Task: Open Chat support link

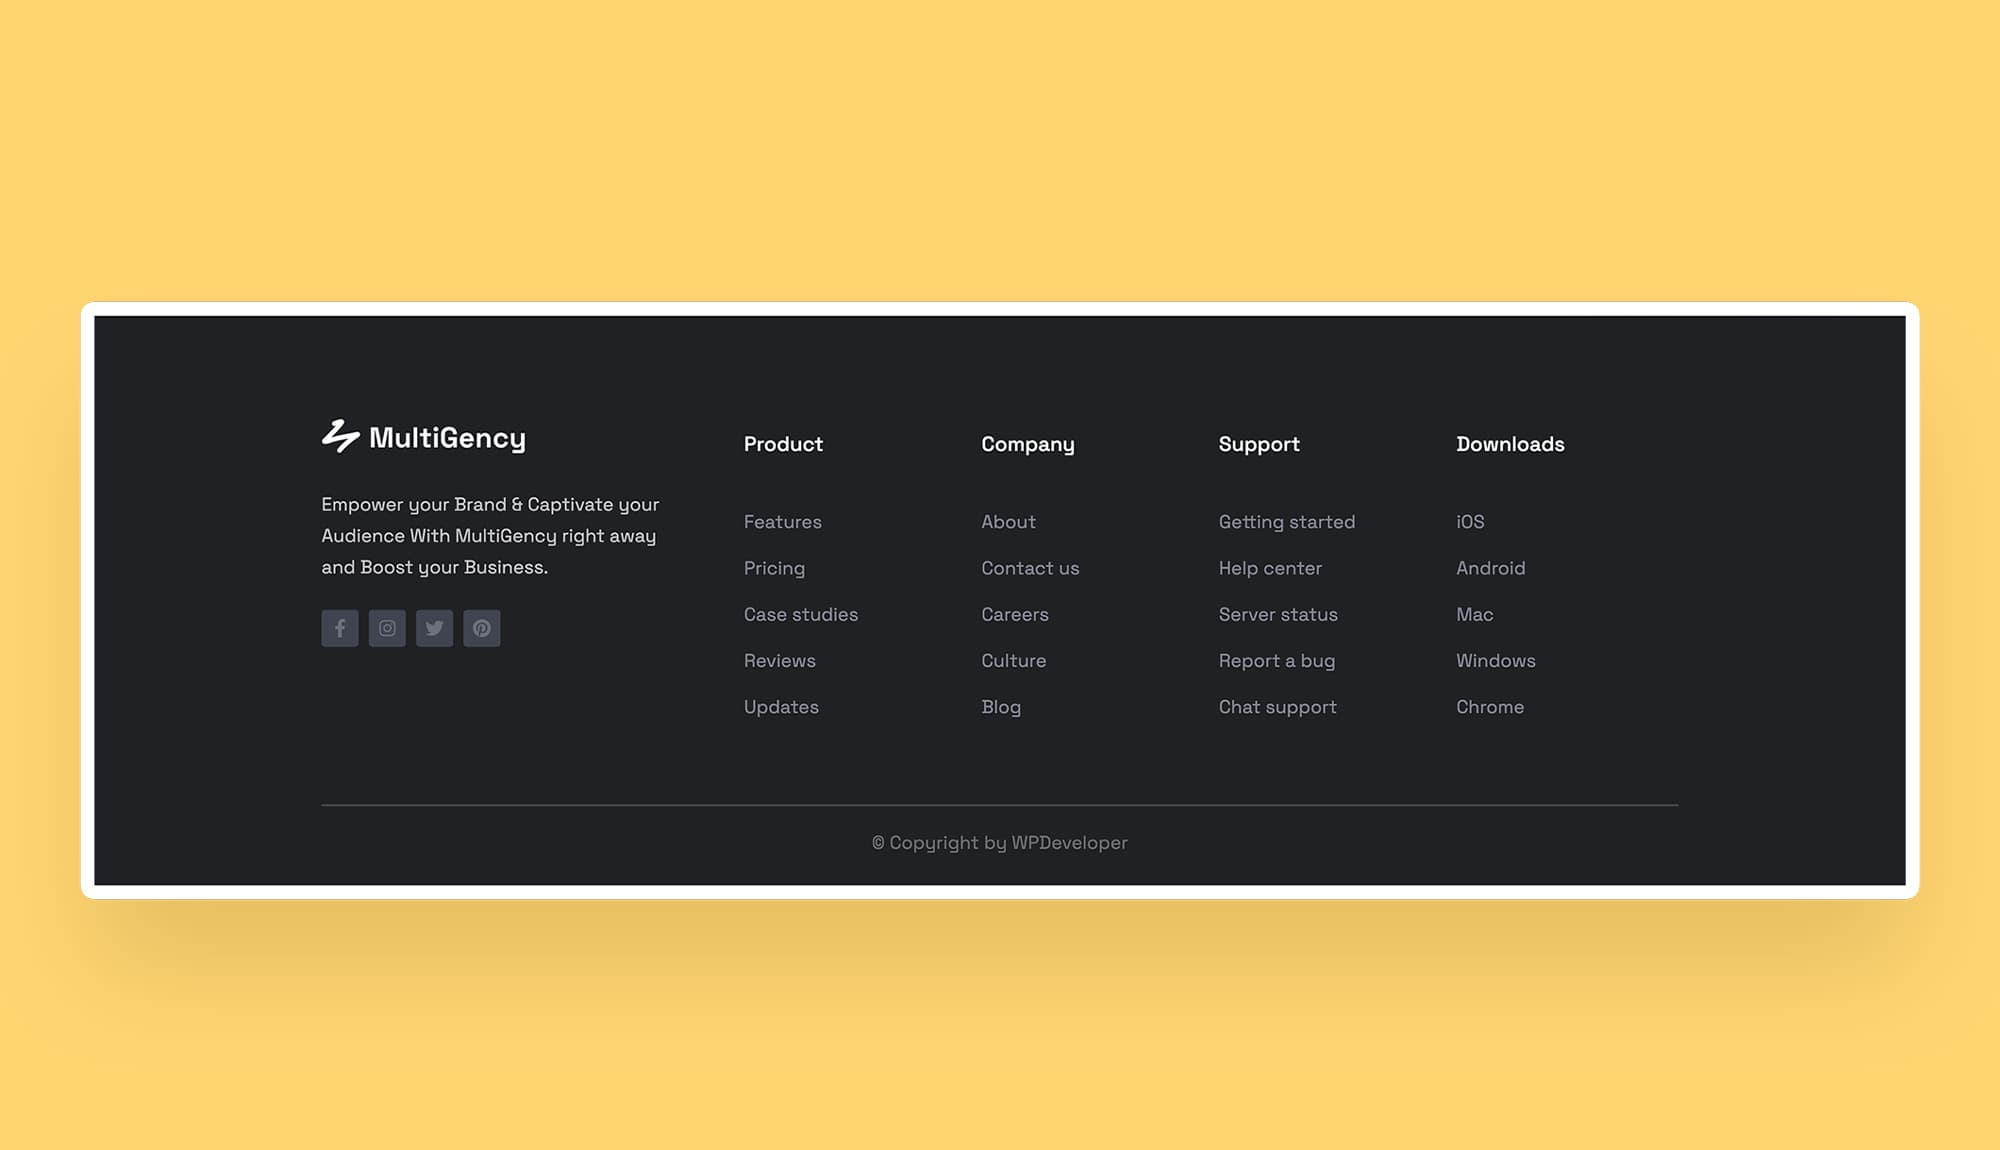Action: (1277, 707)
